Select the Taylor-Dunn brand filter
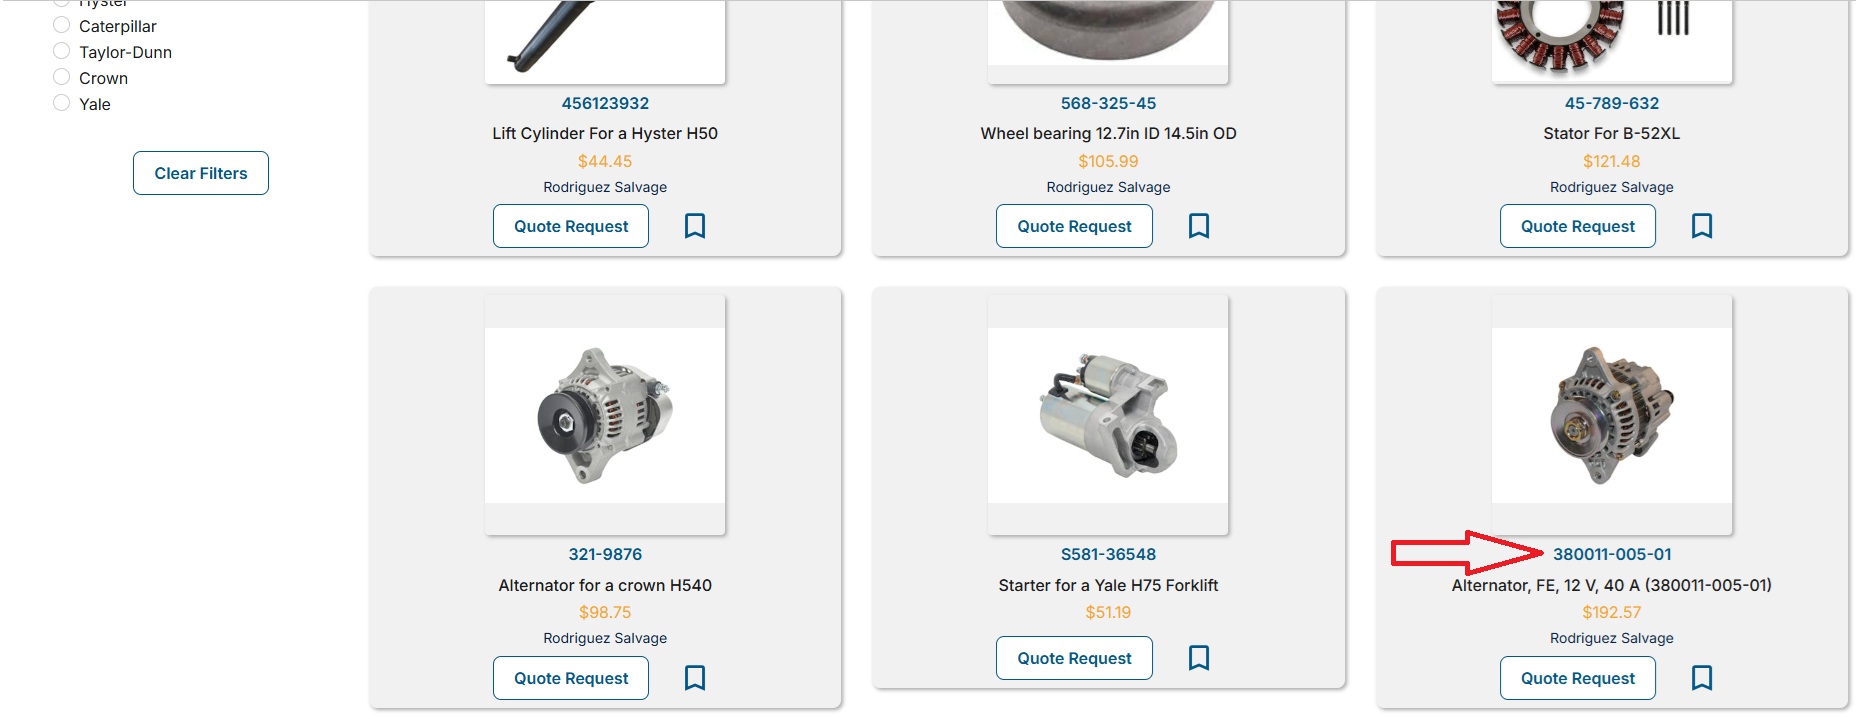The width and height of the screenshot is (1856, 719). [x=61, y=51]
